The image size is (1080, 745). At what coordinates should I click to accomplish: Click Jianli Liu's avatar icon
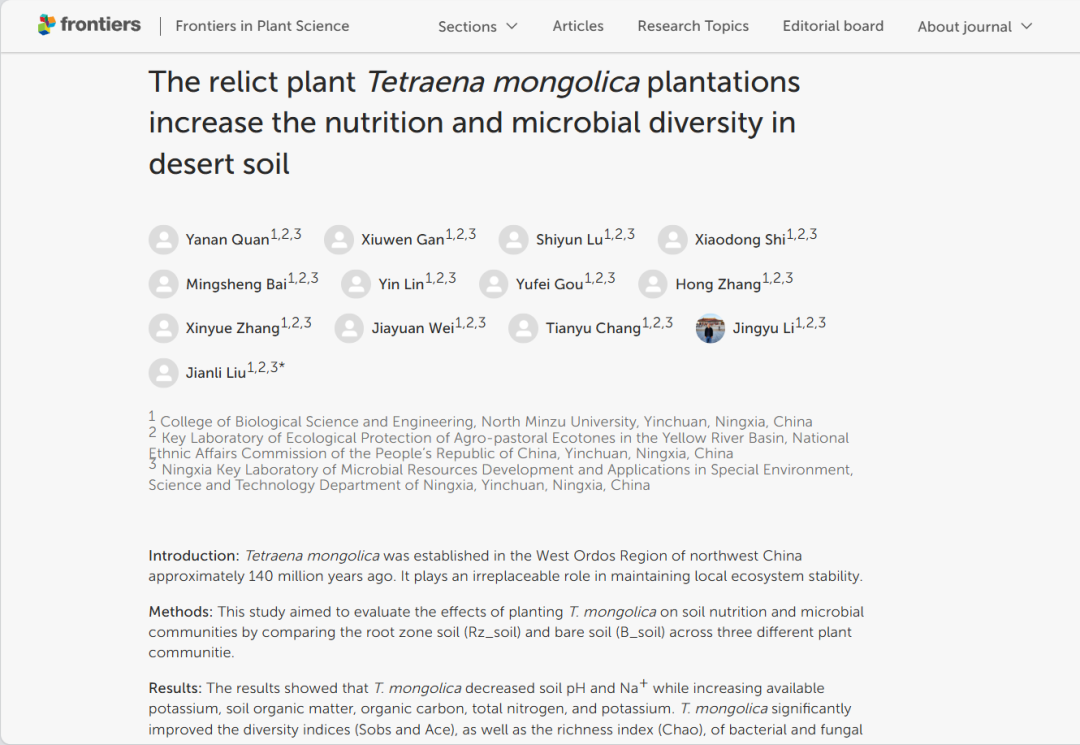[x=163, y=372]
